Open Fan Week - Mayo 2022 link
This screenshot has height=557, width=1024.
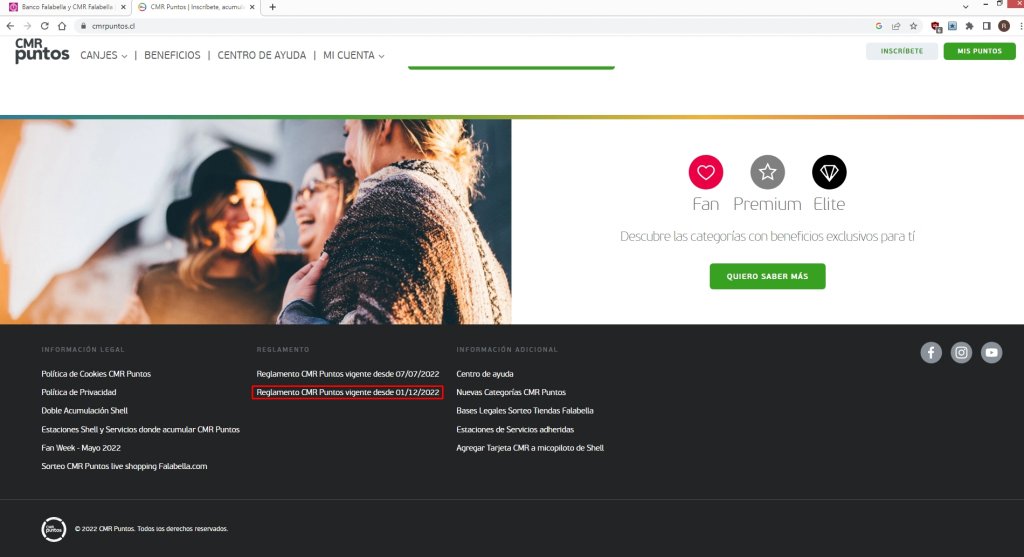(x=81, y=448)
